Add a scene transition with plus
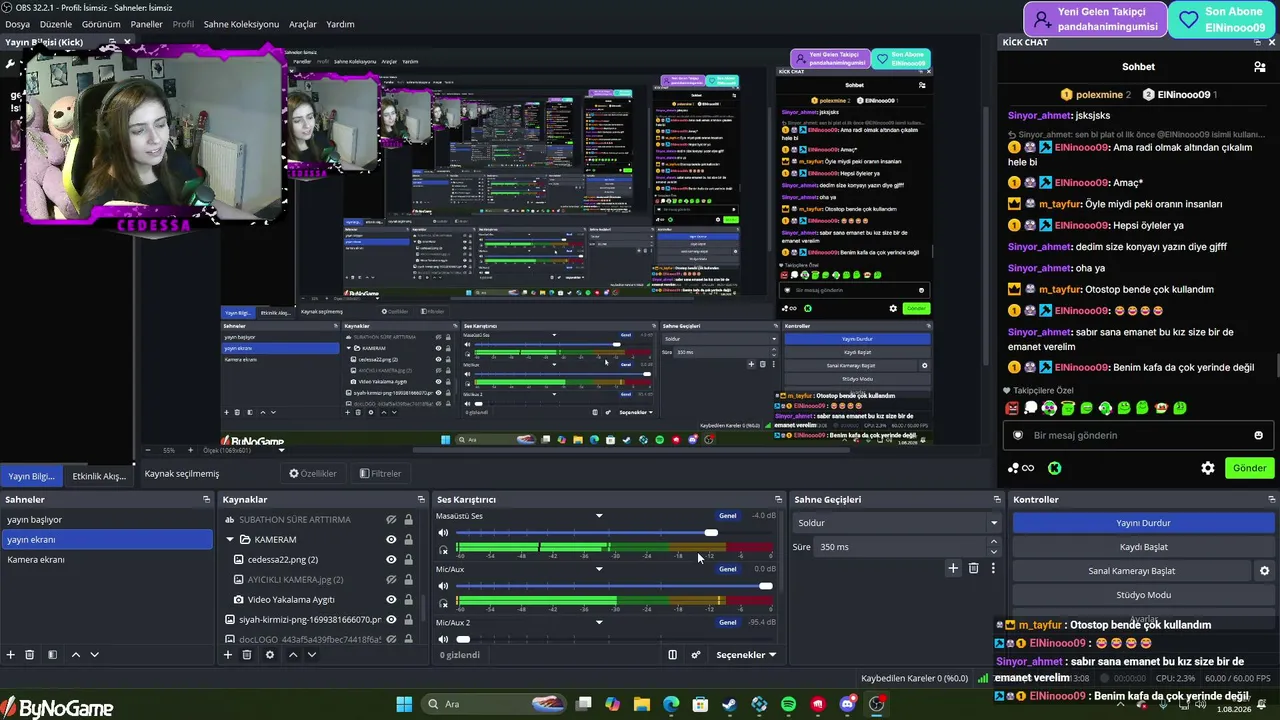The image size is (1280, 720). pos(953,568)
